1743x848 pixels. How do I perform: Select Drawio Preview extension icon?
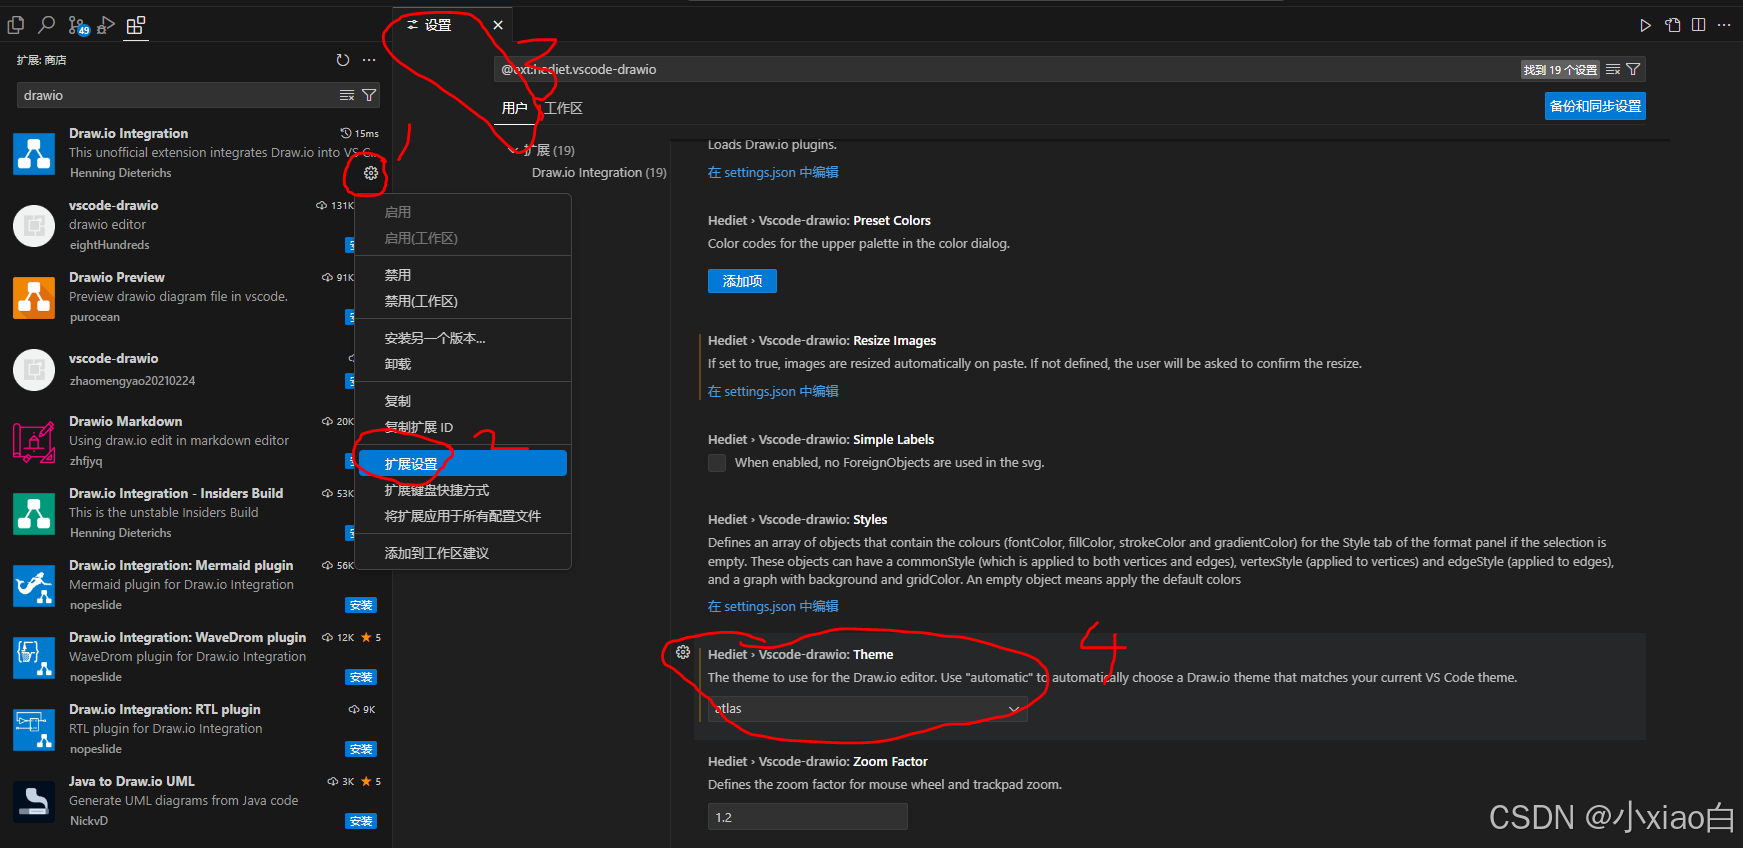34,298
